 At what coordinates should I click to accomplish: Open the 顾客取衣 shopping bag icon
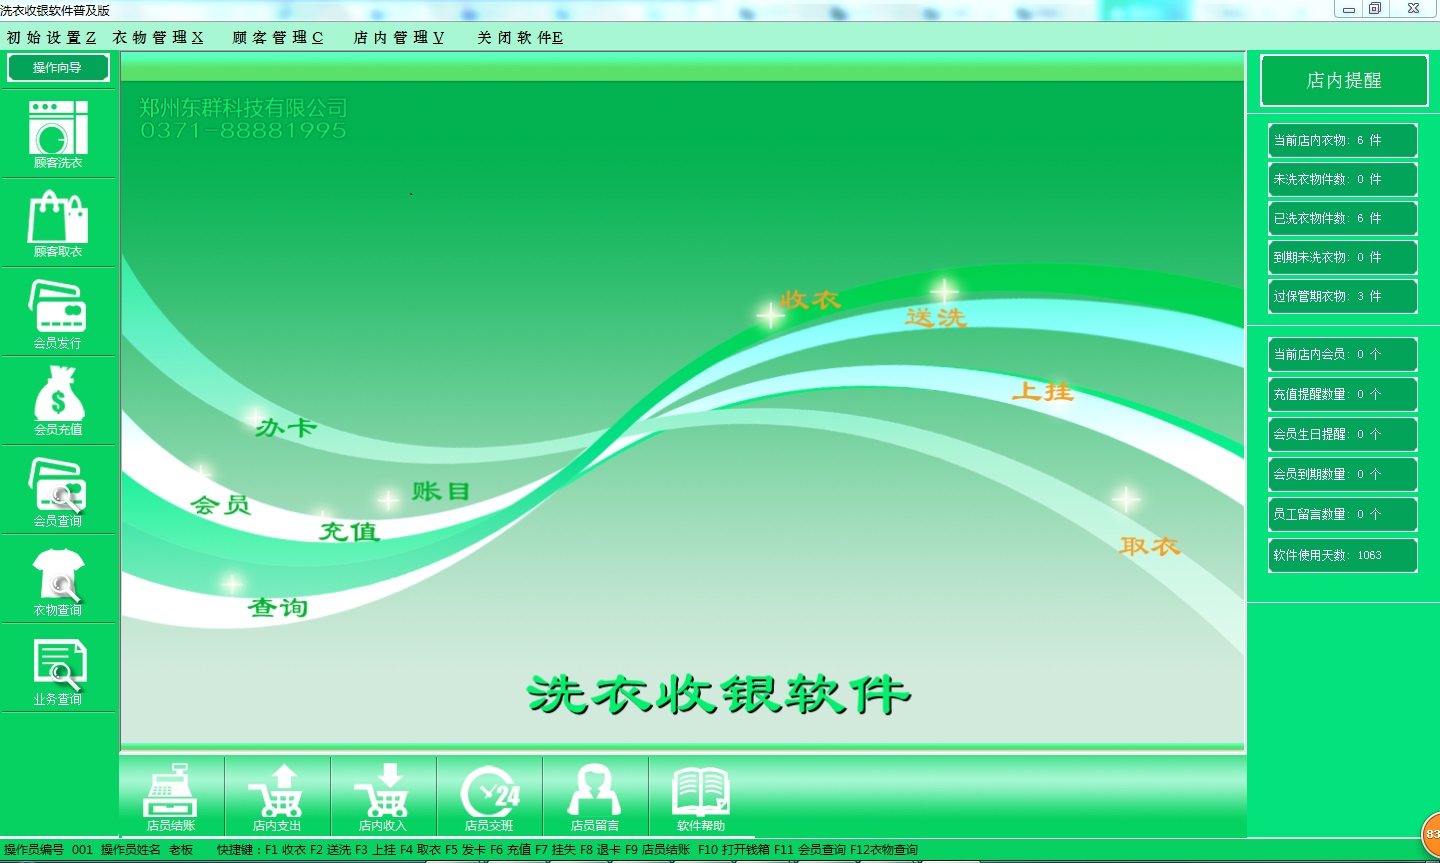pyautogui.click(x=58, y=223)
